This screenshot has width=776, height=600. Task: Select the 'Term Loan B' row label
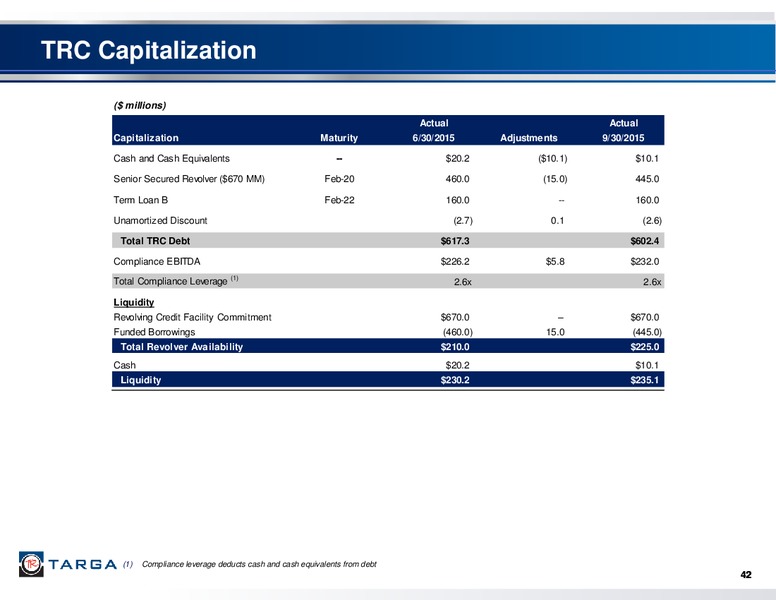point(141,200)
